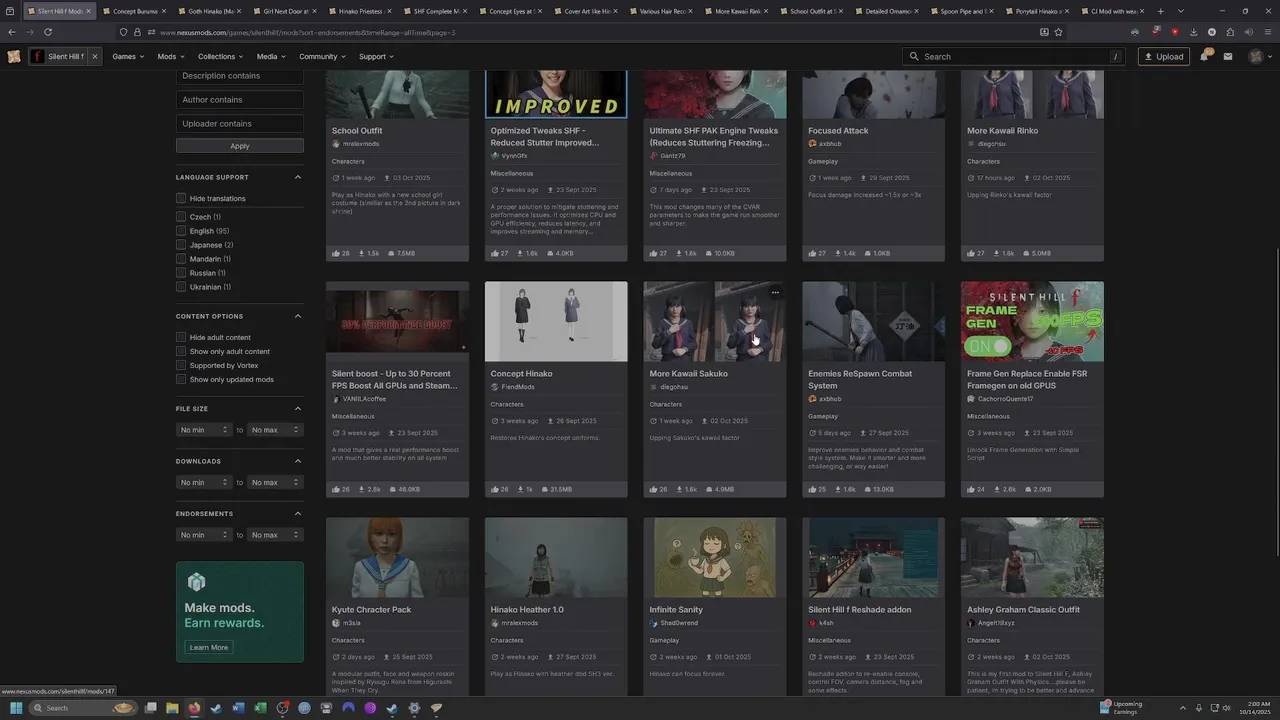Viewport: 1280px width, 720px height.
Task: Check the Czech language filter
Action: coord(181,217)
